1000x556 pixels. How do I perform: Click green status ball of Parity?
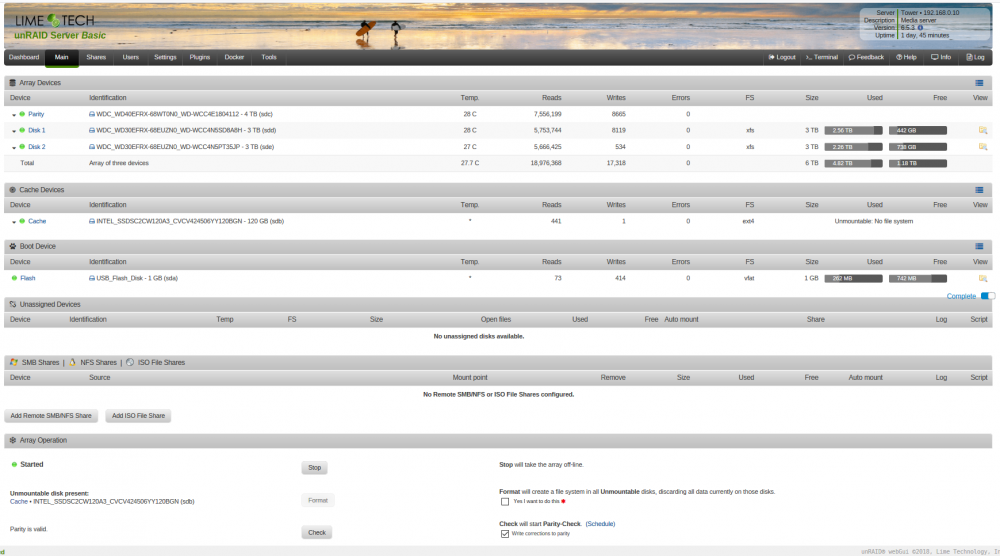22,114
